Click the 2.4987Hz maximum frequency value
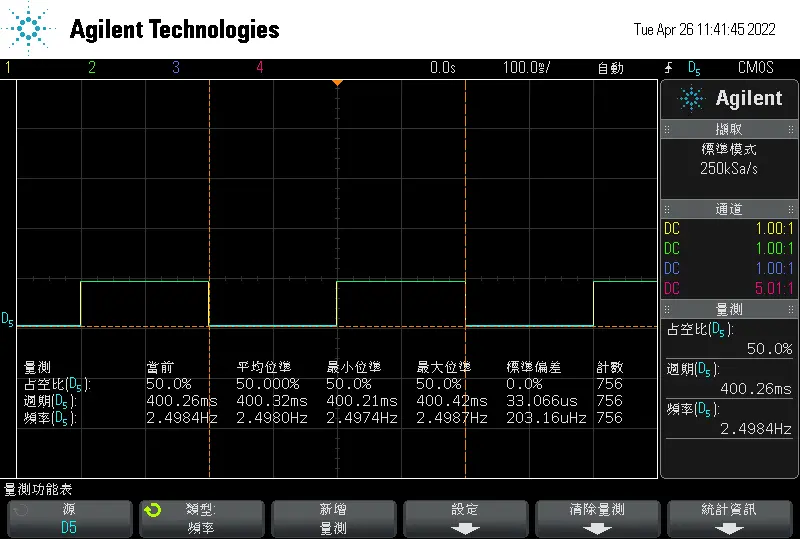Viewport: 800px width, 539px height. point(452,418)
